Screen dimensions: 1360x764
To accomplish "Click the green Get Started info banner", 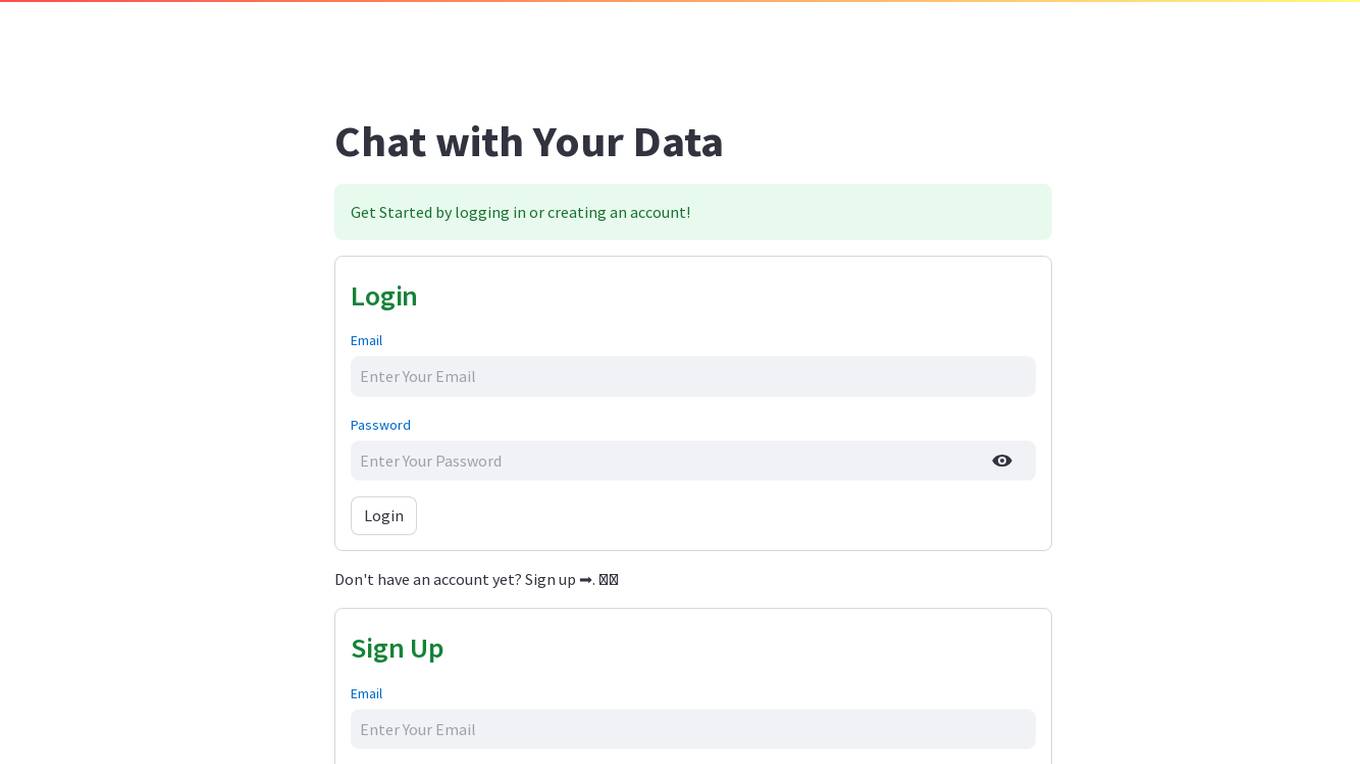I will [693, 212].
